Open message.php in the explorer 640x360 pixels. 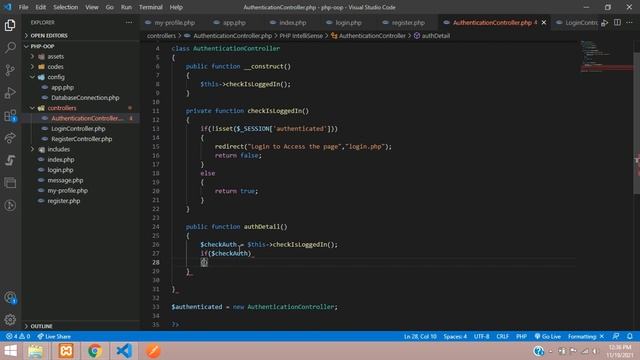tap(65, 180)
